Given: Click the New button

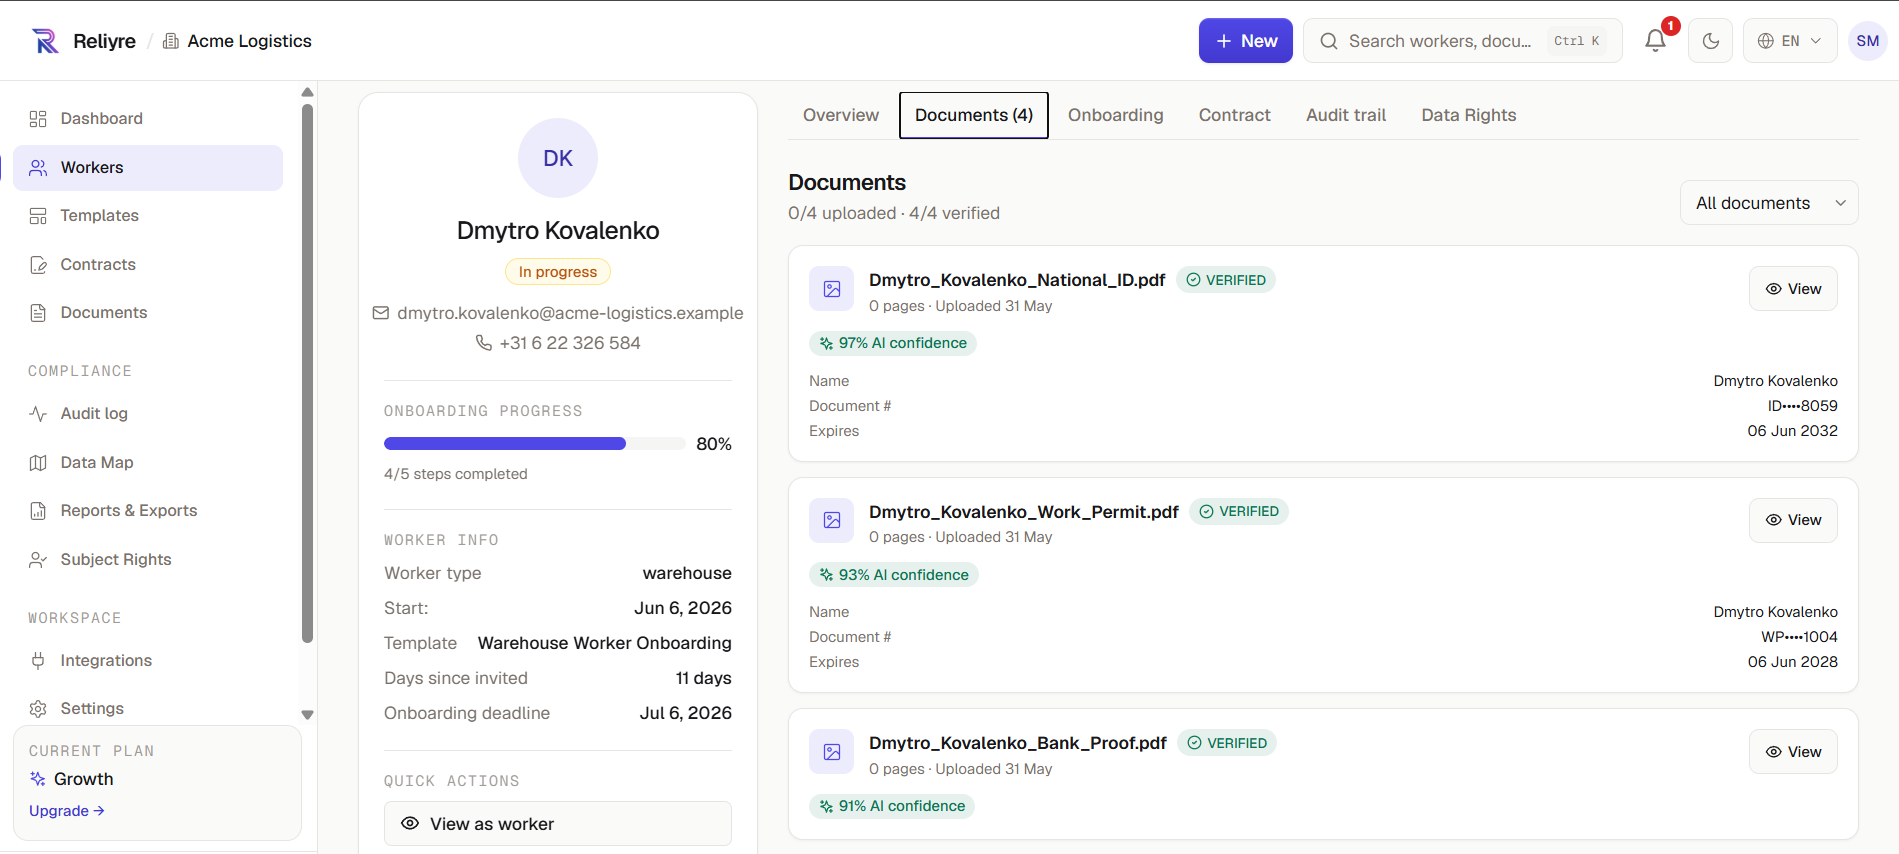Looking at the screenshot, I should 1245,41.
